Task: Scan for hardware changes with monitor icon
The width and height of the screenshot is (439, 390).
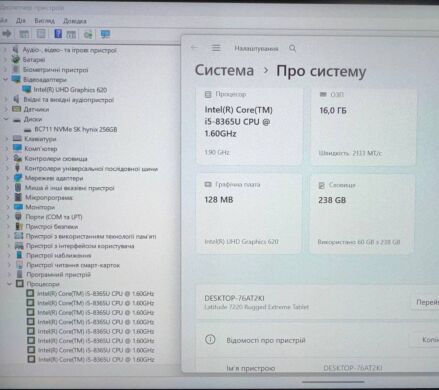Action: pyautogui.click(x=105, y=34)
